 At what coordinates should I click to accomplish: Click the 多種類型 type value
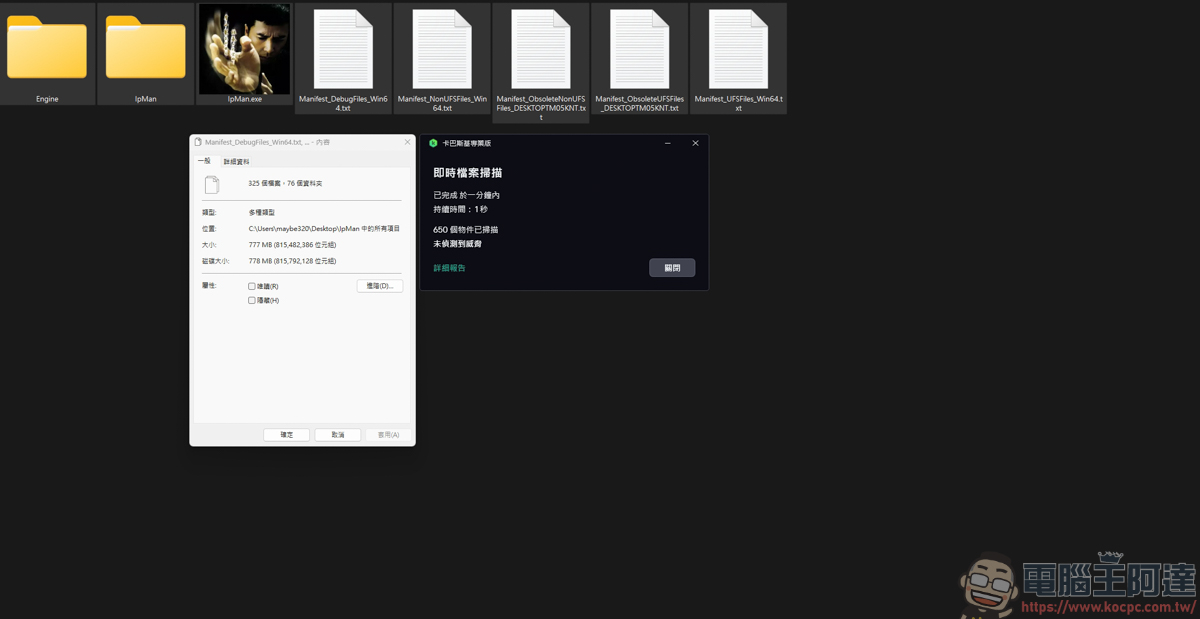tap(261, 213)
